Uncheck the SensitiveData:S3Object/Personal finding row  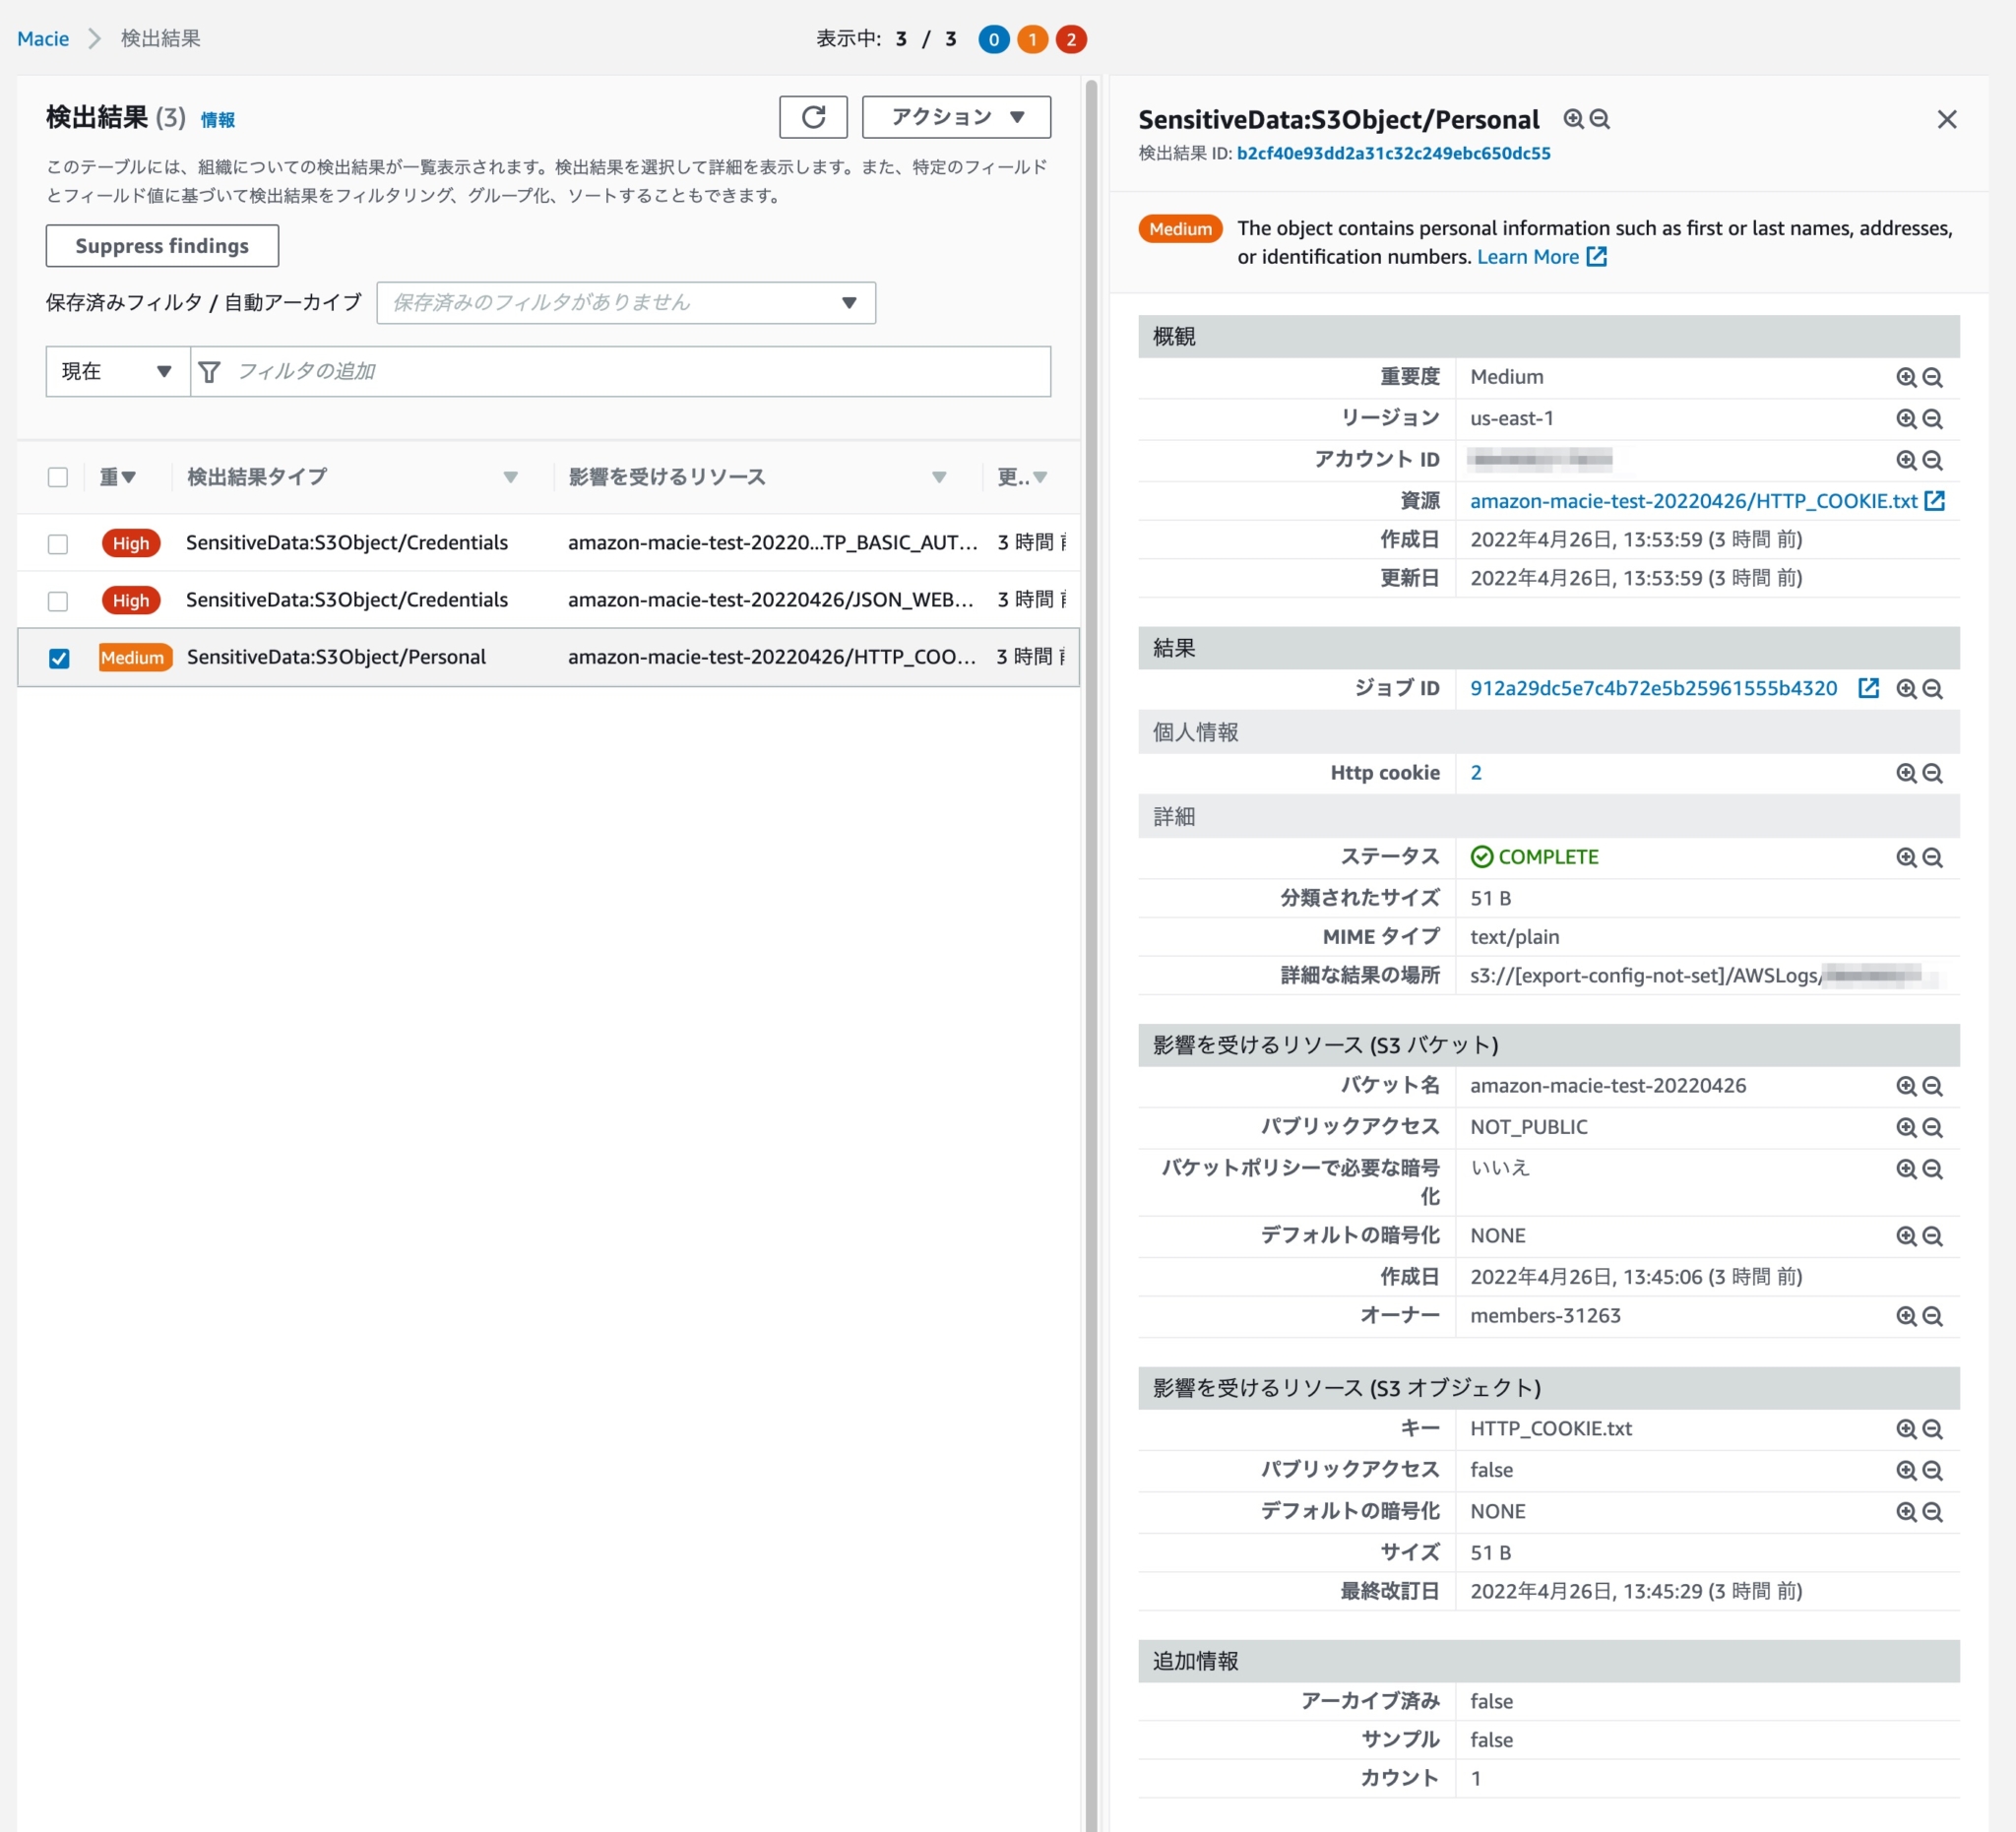click(x=58, y=658)
